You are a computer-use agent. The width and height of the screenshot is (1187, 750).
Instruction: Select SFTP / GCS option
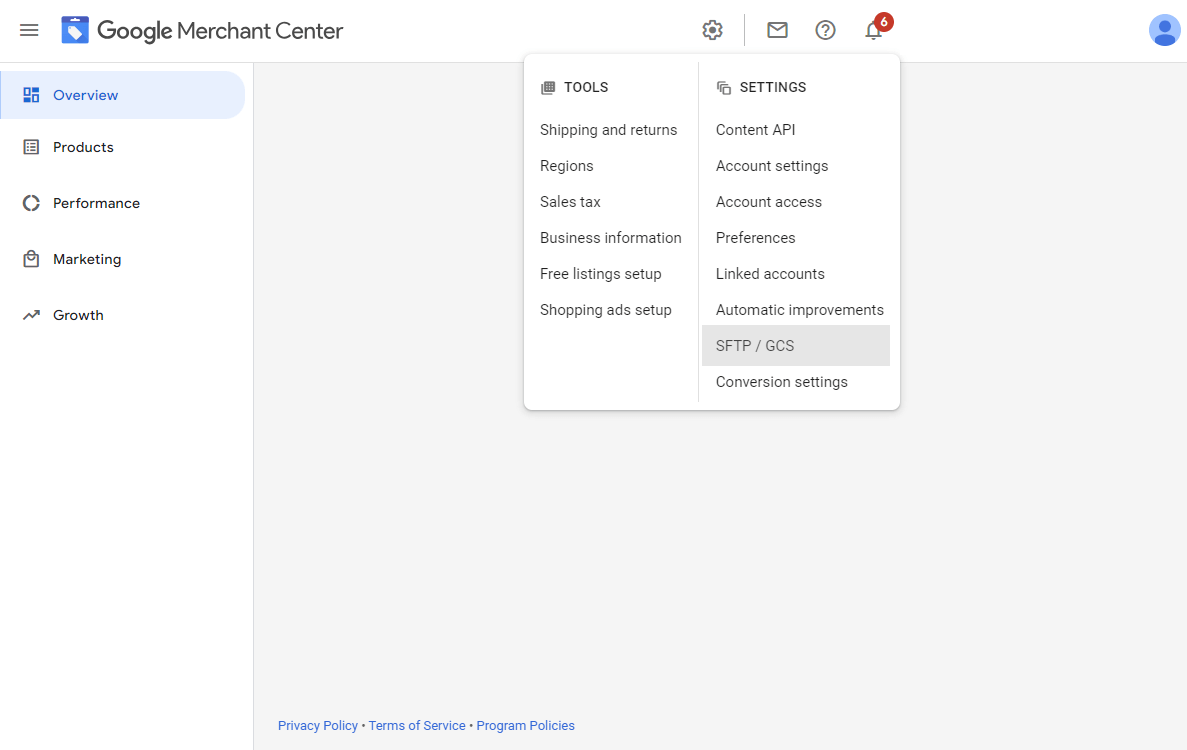[x=796, y=346]
